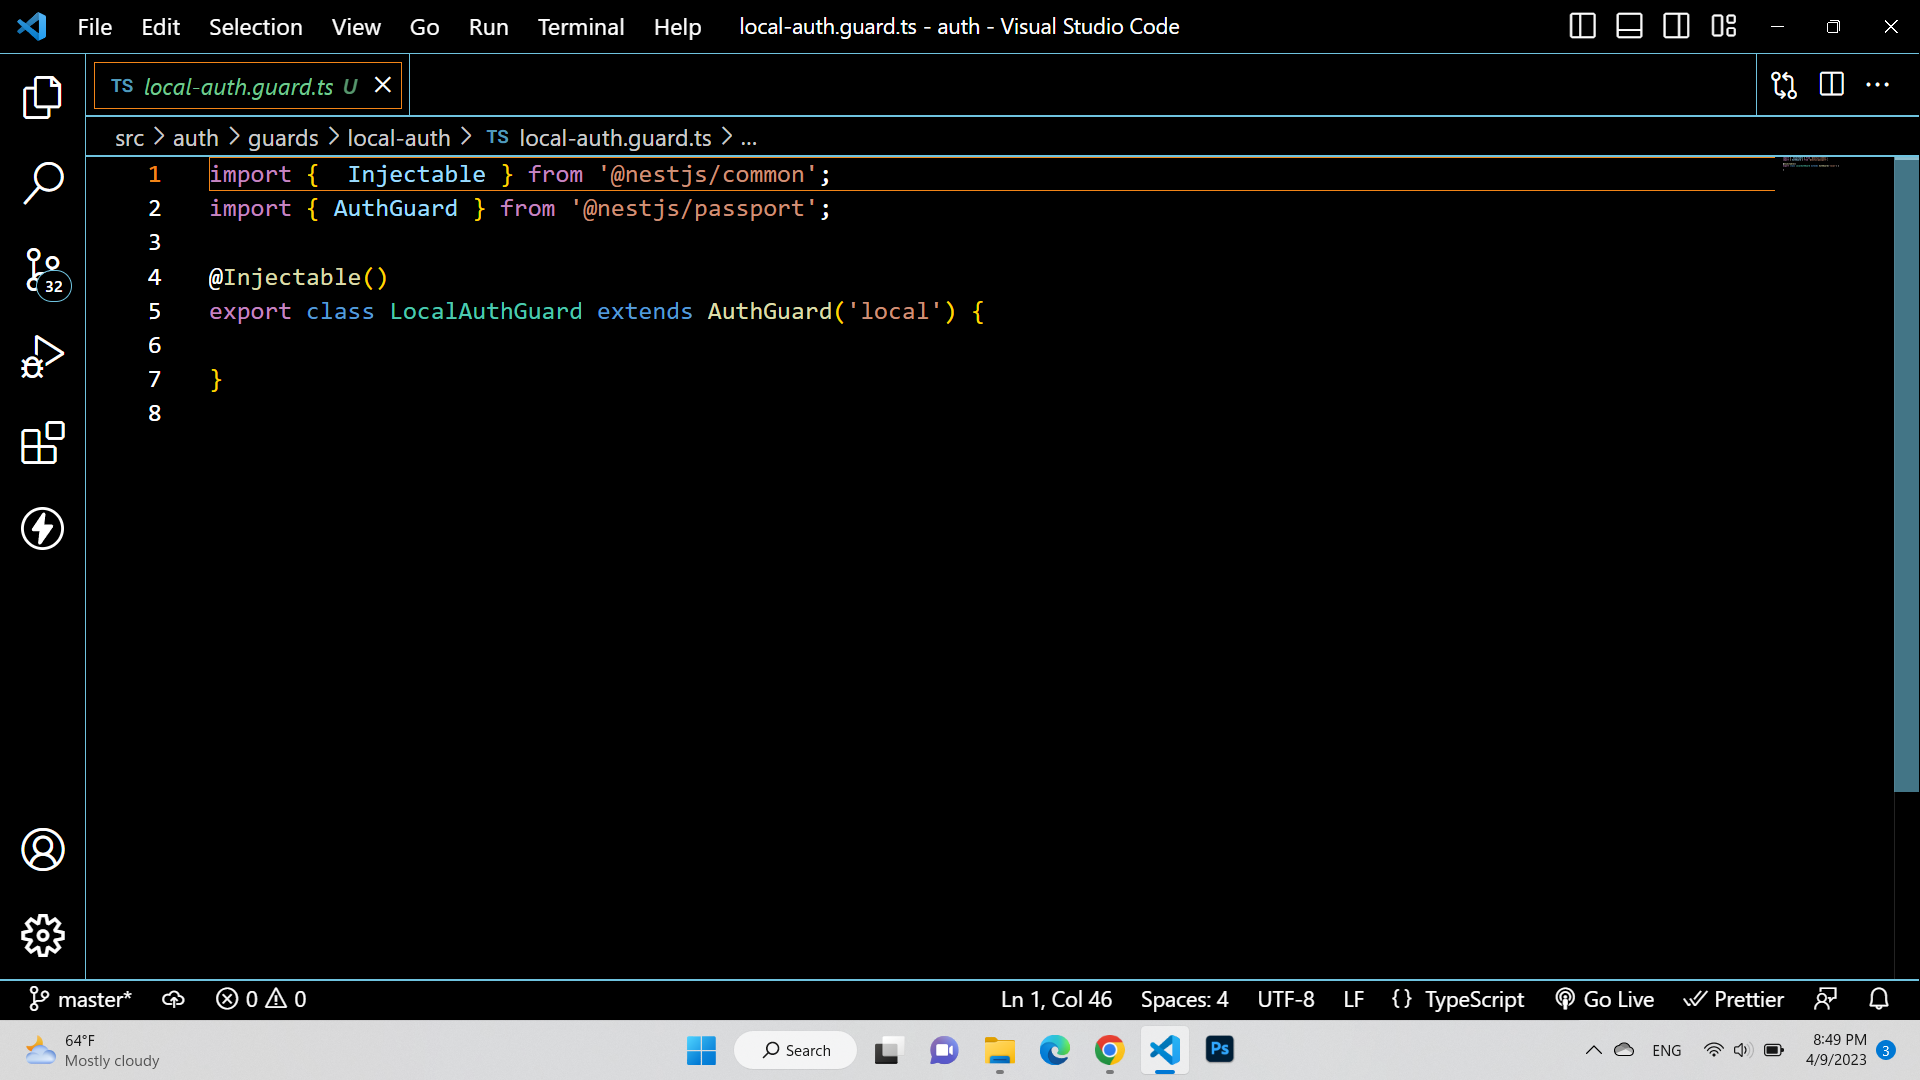Start the Go Live server
Viewport: 1920px width, 1080px height.
pyautogui.click(x=1605, y=999)
